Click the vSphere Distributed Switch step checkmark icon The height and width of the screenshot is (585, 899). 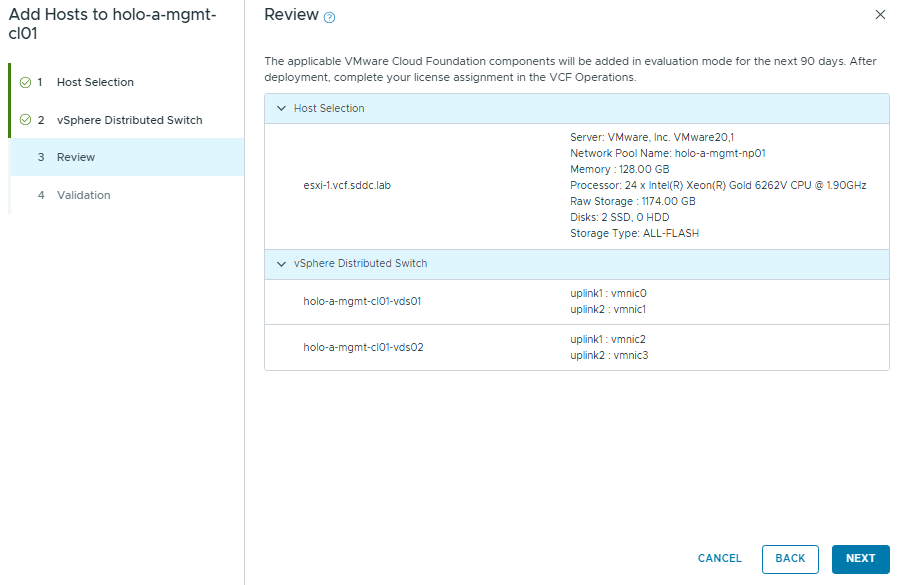pos(25,120)
